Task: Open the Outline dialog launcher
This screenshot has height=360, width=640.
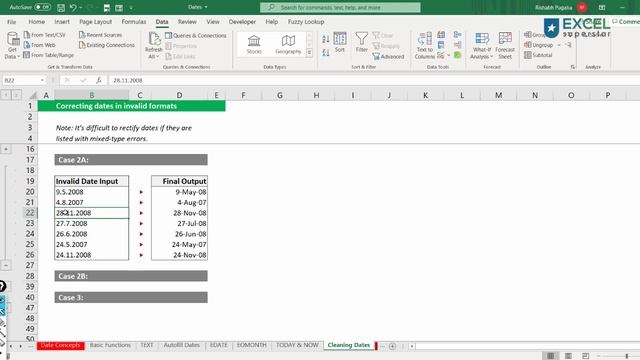Action: point(573,67)
